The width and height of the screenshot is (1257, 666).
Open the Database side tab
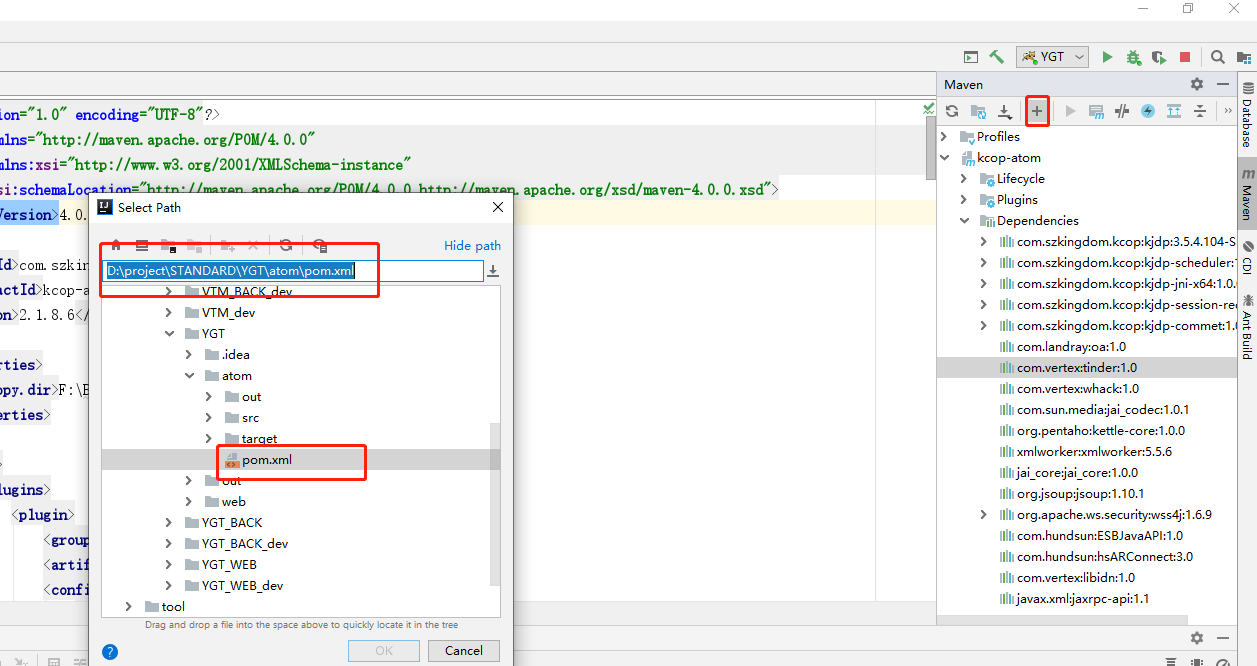(x=1247, y=113)
